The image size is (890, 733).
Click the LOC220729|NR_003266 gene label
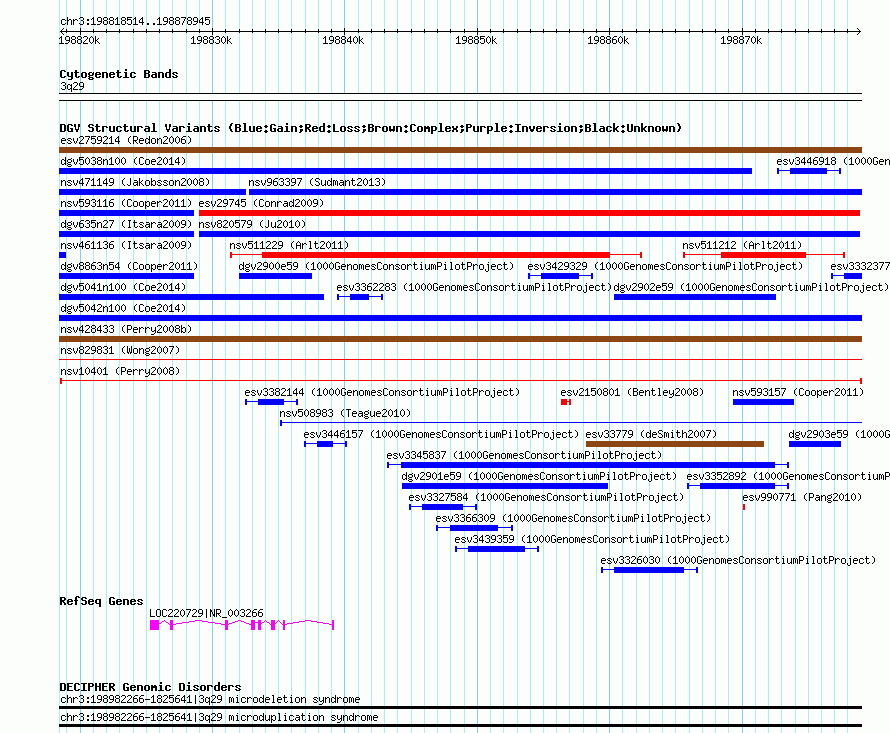[206, 613]
